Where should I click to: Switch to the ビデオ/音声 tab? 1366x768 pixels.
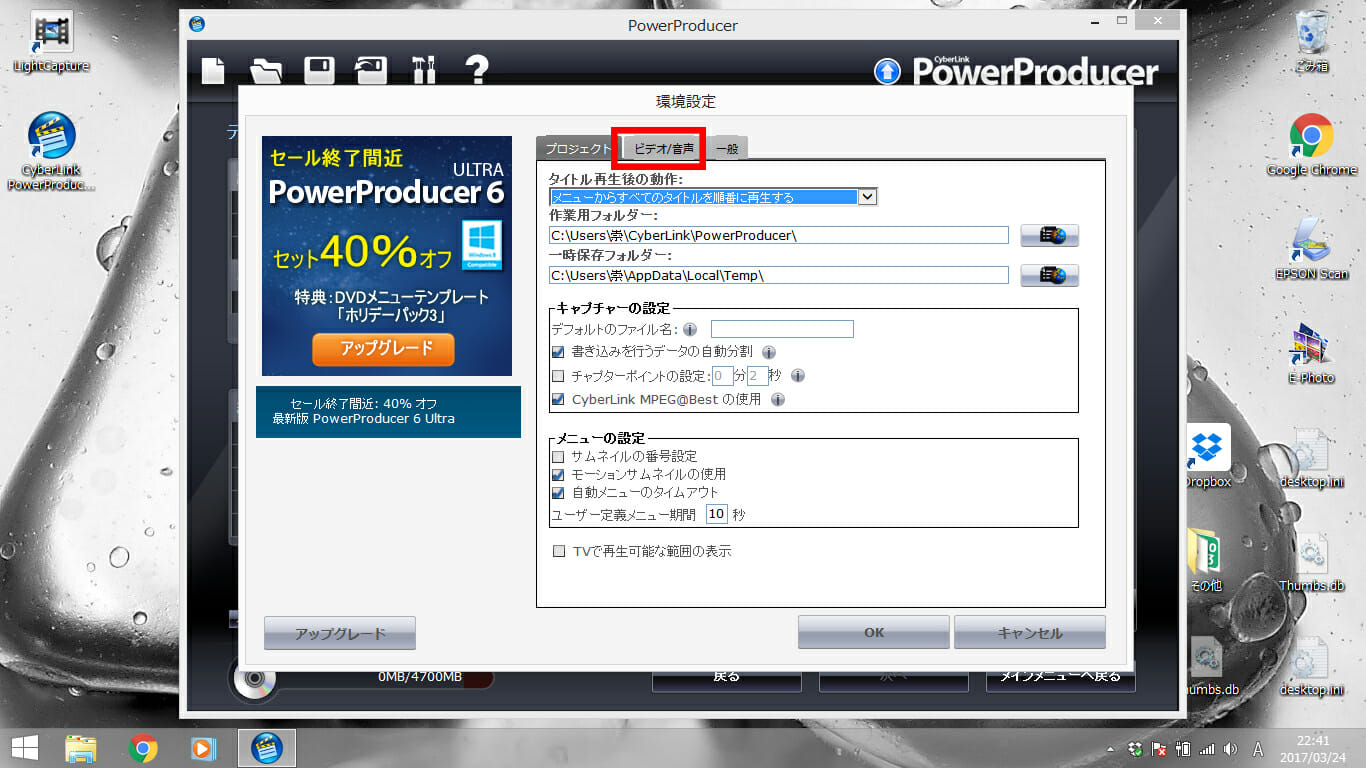coord(663,148)
